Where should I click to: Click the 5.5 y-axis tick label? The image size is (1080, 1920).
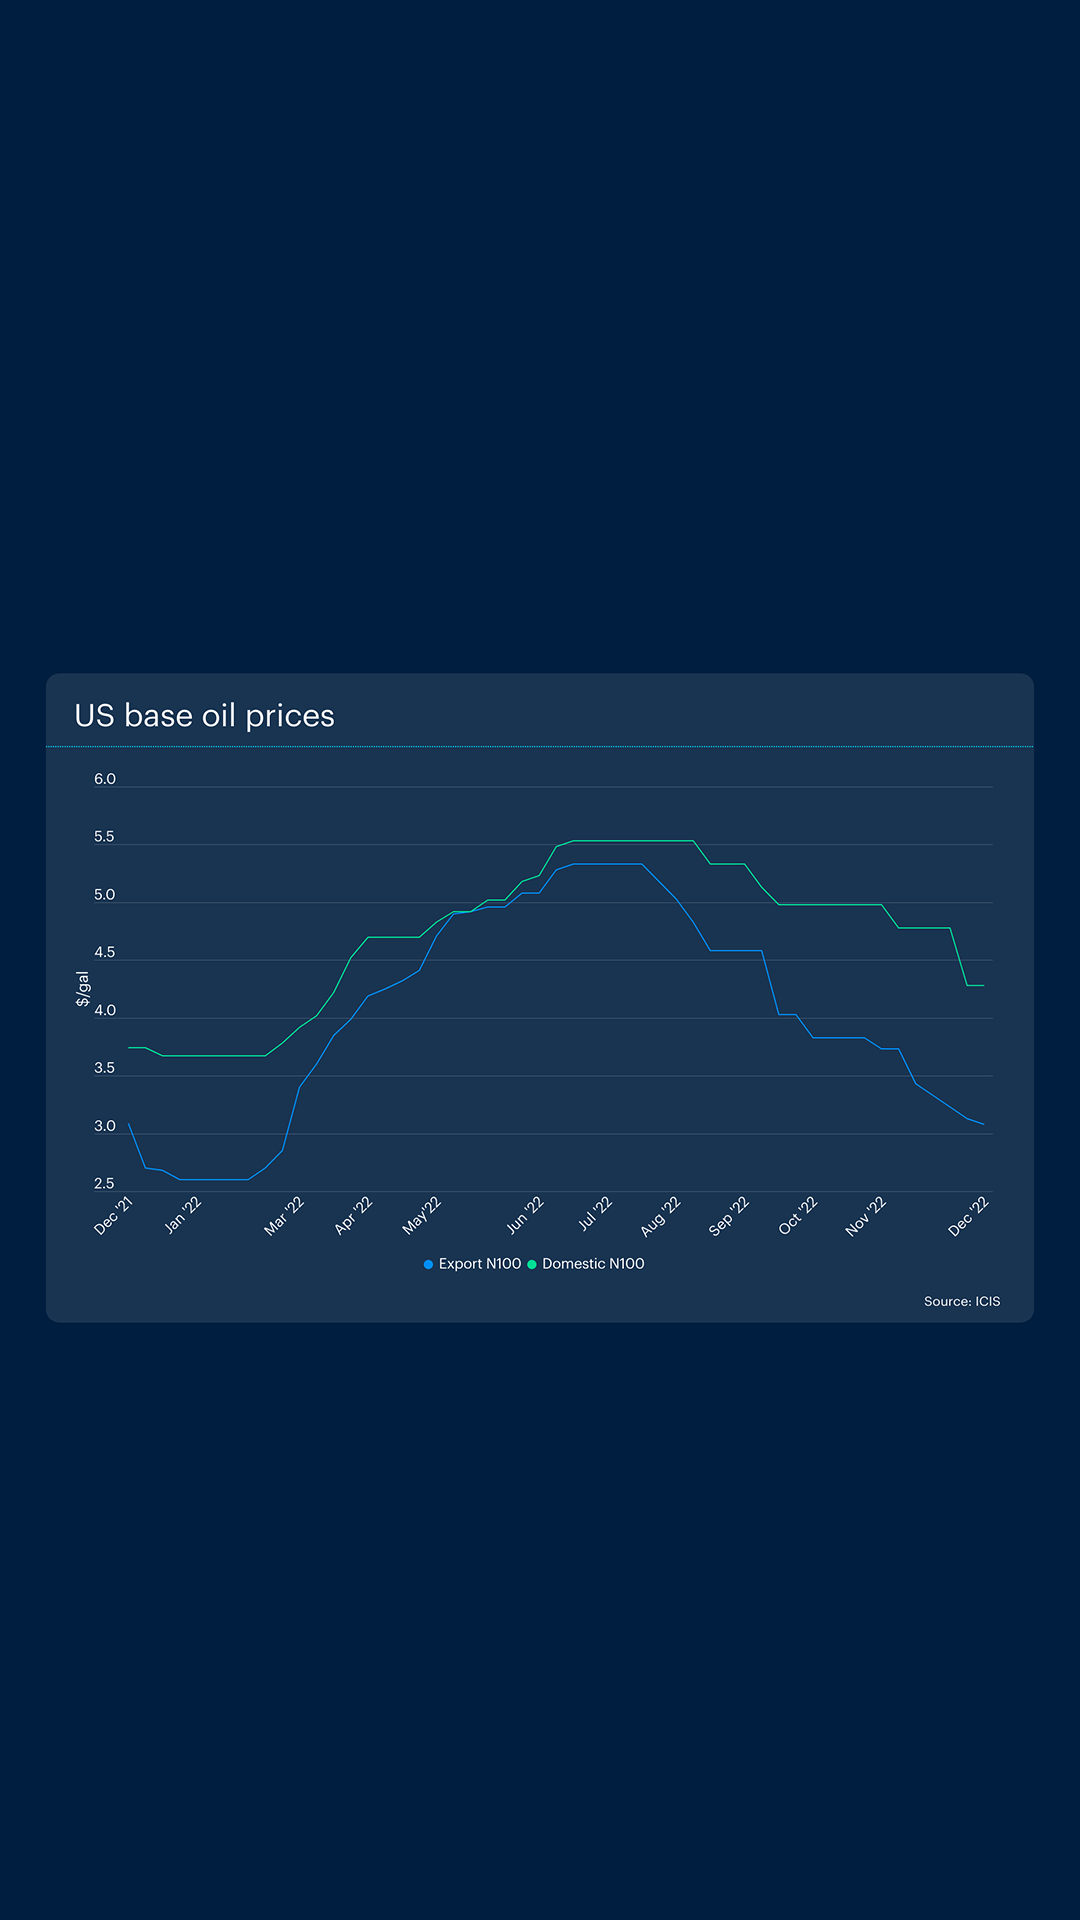click(x=104, y=837)
